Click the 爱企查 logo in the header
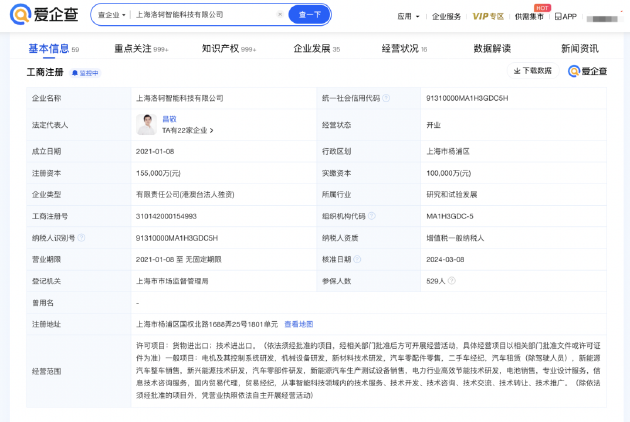This screenshot has width=630, height=422. 44,14
